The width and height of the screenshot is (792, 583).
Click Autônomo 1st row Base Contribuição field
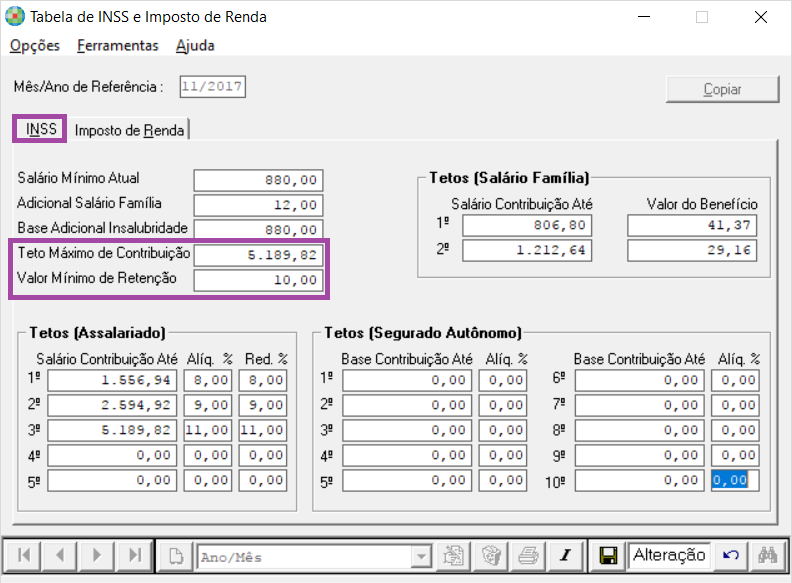407,380
